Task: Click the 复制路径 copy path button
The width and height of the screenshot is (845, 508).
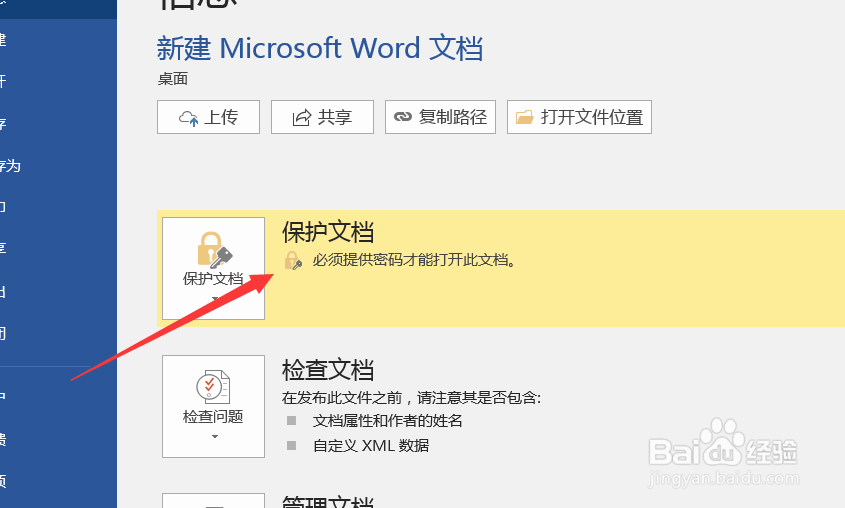Action: (440, 117)
